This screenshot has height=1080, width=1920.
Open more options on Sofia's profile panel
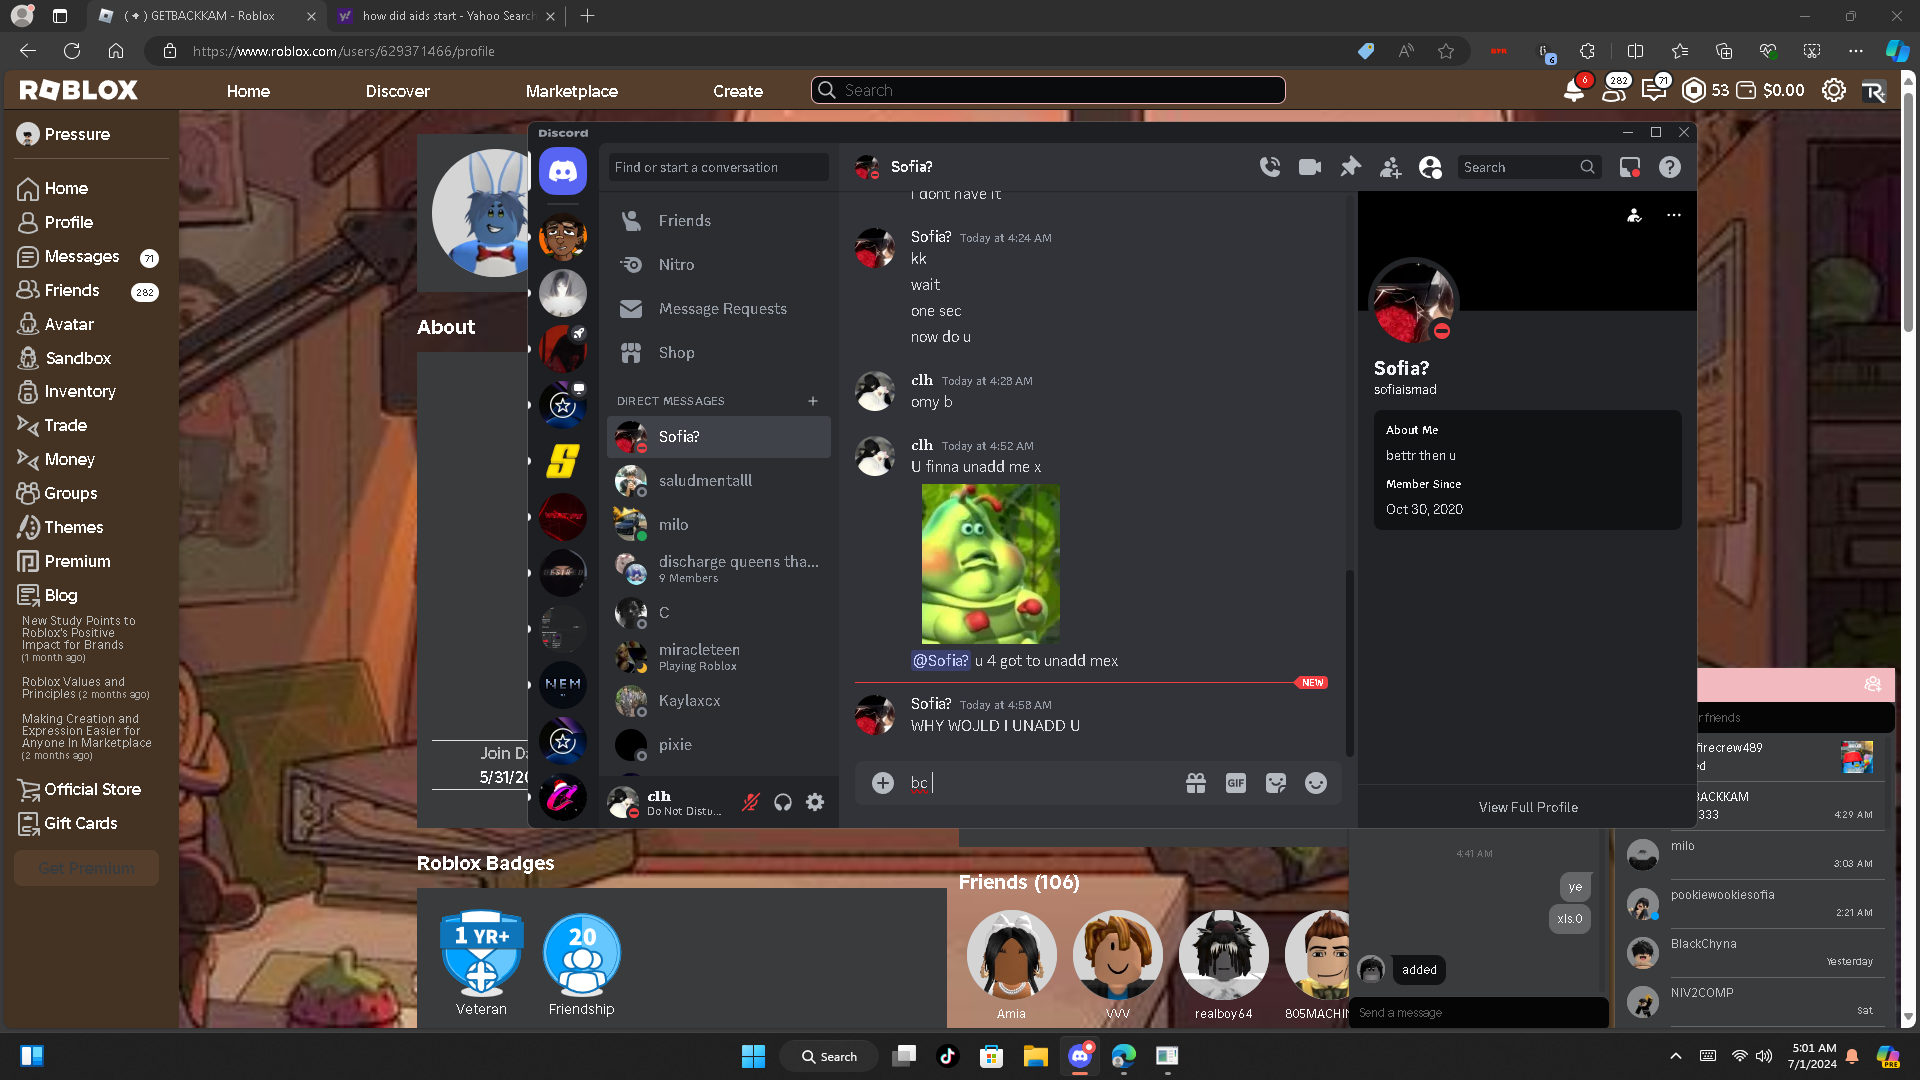[1674, 215]
